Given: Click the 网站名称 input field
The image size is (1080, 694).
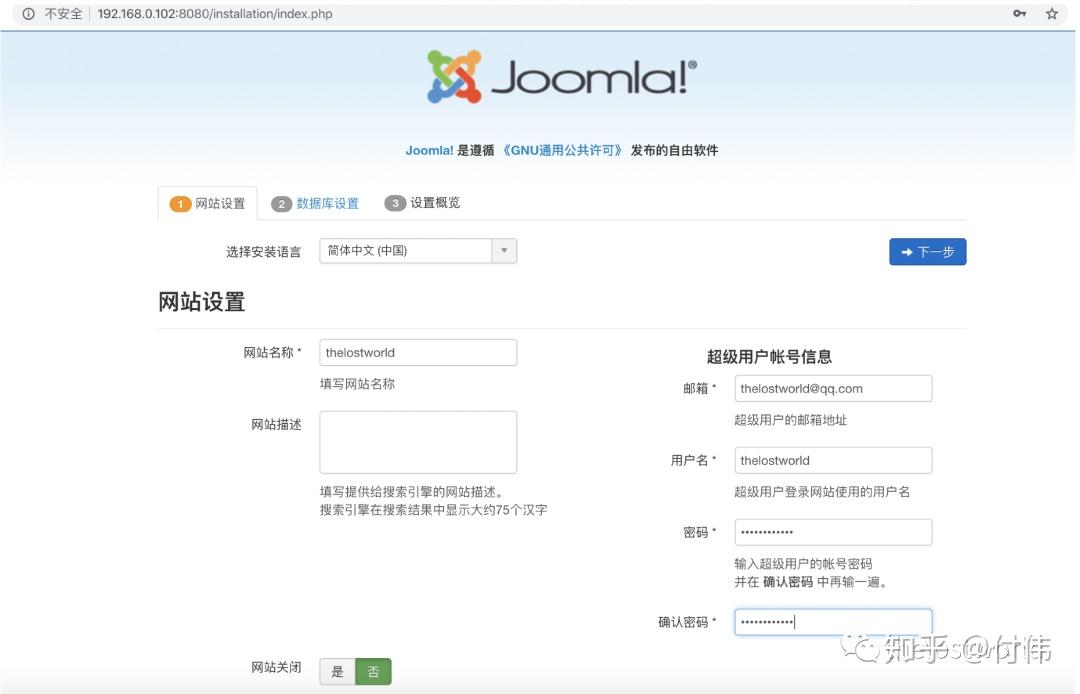Looking at the screenshot, I should (x=418, y=352).
